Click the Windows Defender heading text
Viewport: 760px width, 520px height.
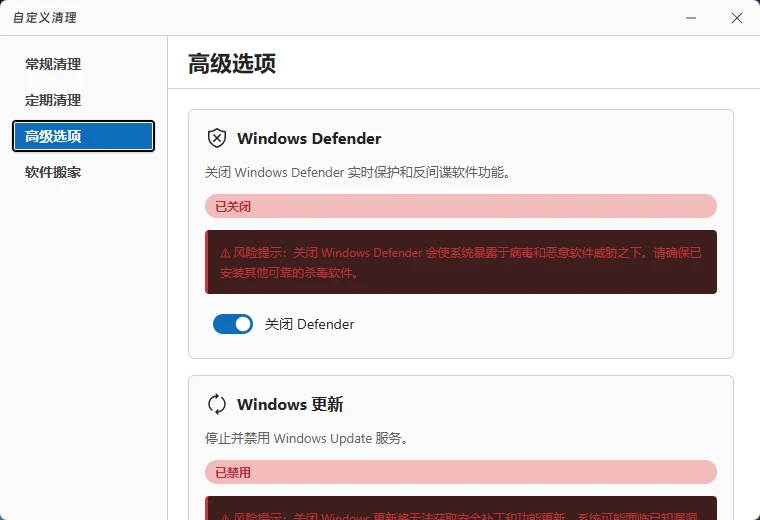click(x=309, y=139)
